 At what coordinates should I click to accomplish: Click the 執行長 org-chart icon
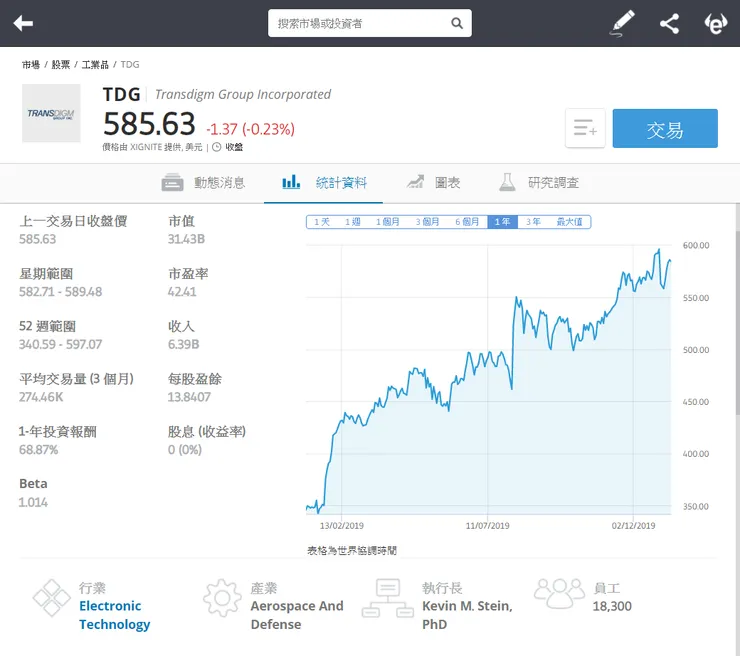point(387,598)
